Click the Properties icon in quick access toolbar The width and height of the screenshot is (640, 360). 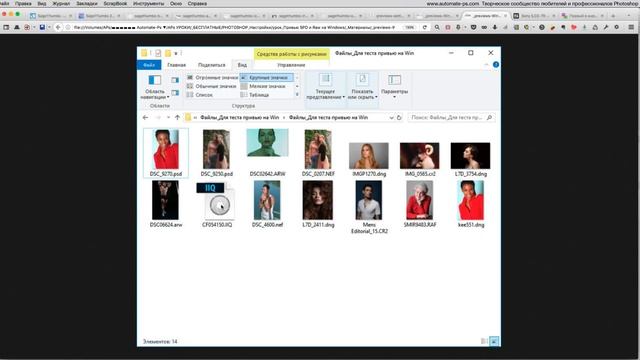158,53
